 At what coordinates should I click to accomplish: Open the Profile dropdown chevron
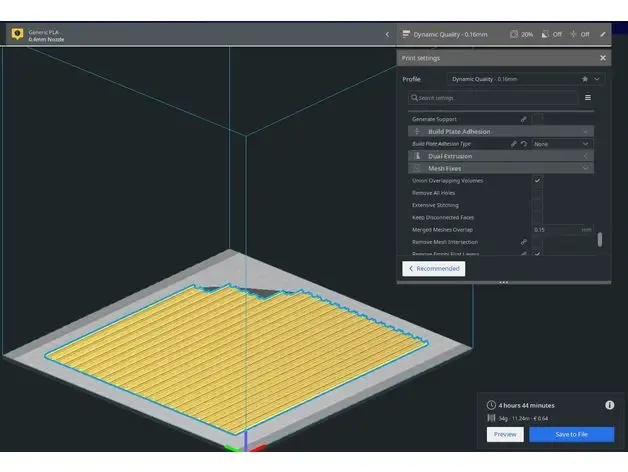click(x=597, y=79)
